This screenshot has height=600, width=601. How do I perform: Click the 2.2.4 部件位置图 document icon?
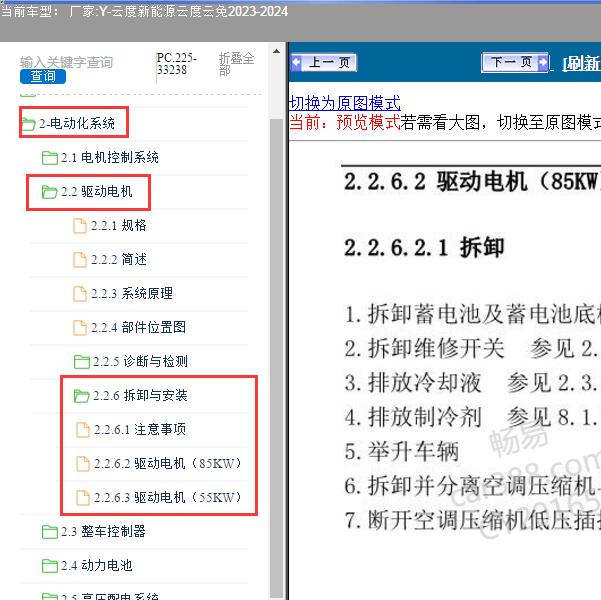point(80,328)
